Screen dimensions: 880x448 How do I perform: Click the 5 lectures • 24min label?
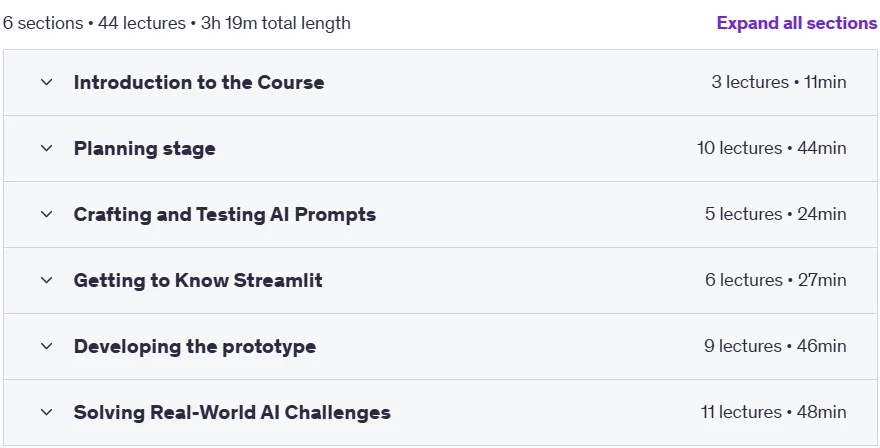tap(776, 214)
